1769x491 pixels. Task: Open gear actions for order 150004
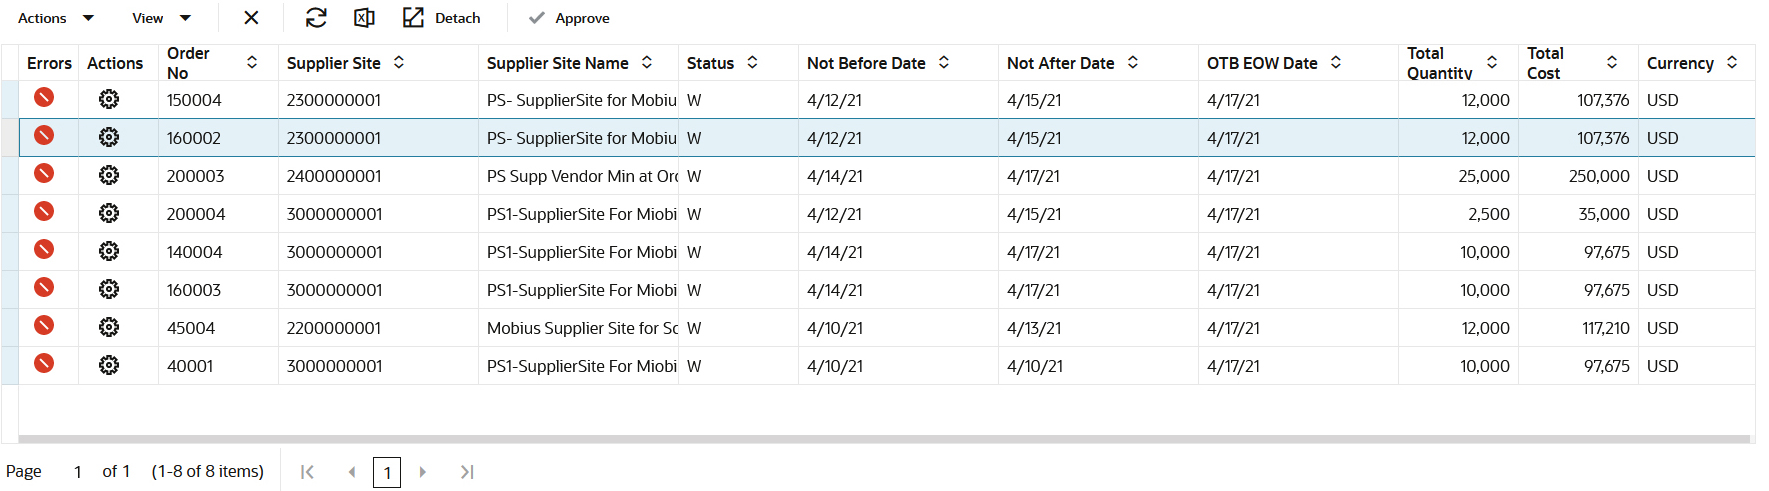109,99
